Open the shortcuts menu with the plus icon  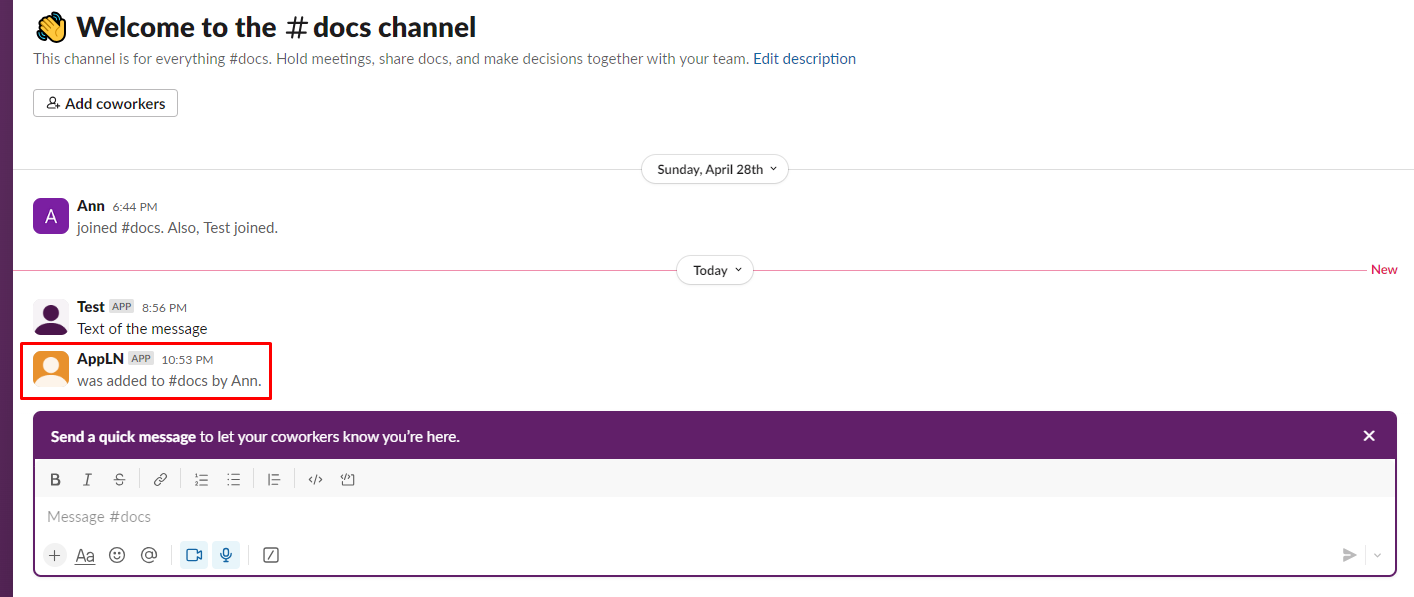(x=55, y=554)
